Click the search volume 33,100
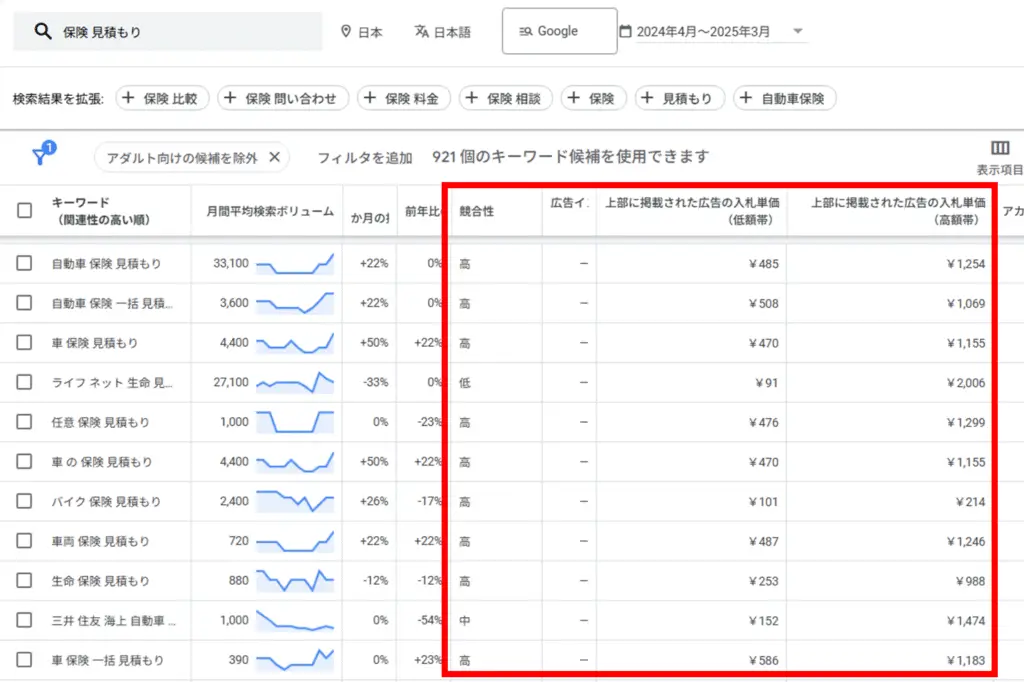This screenshot has width=1024, height=682. (x=231, y=263)
